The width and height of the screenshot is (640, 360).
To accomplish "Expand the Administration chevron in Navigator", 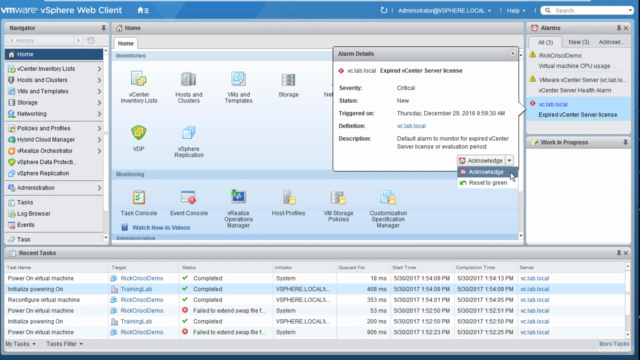I will click(99, 188).
